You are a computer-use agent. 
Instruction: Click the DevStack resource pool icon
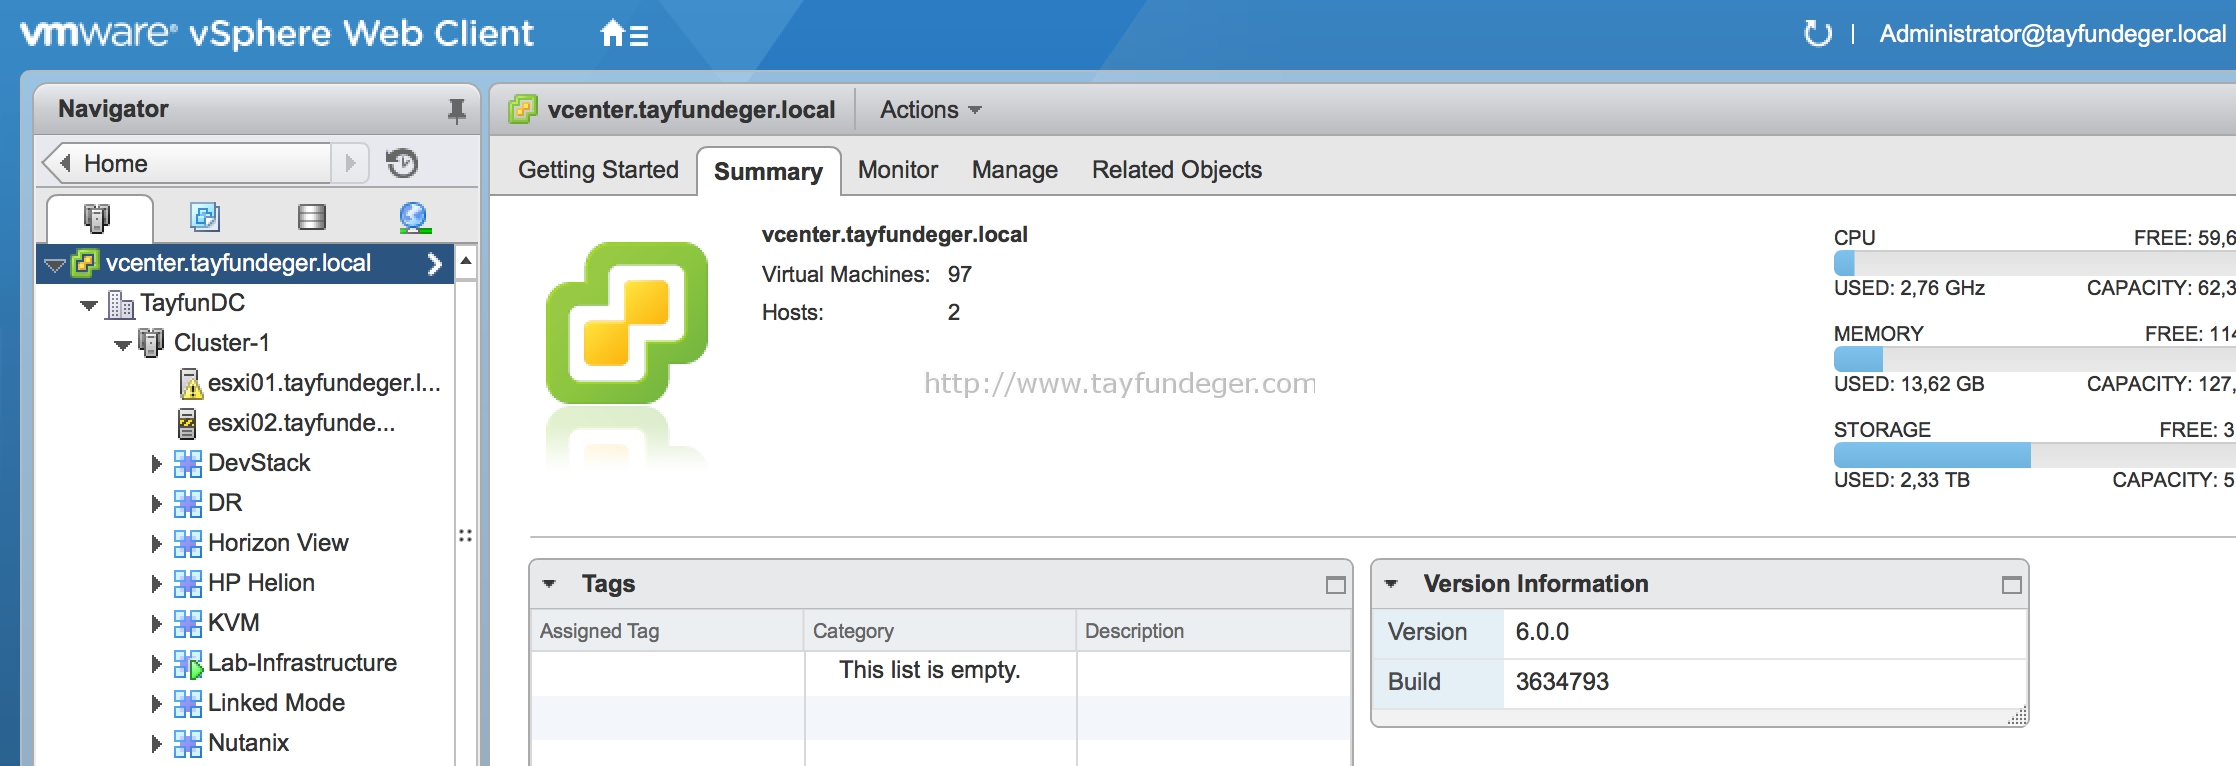click(x=187, y=463)
